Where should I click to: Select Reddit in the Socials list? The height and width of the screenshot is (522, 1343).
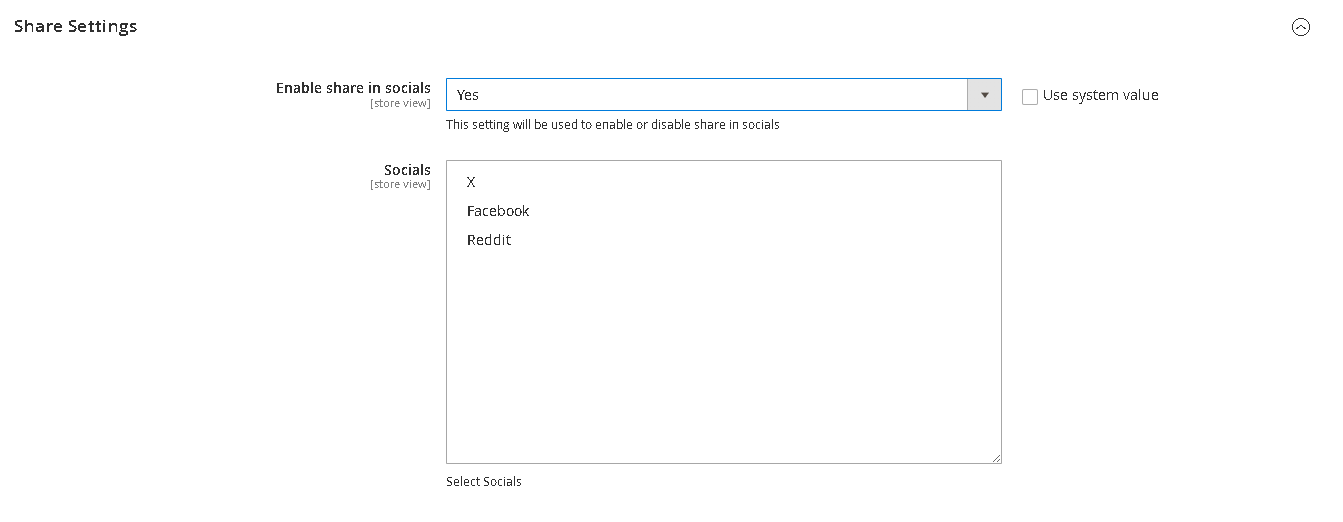coord(489,240)
